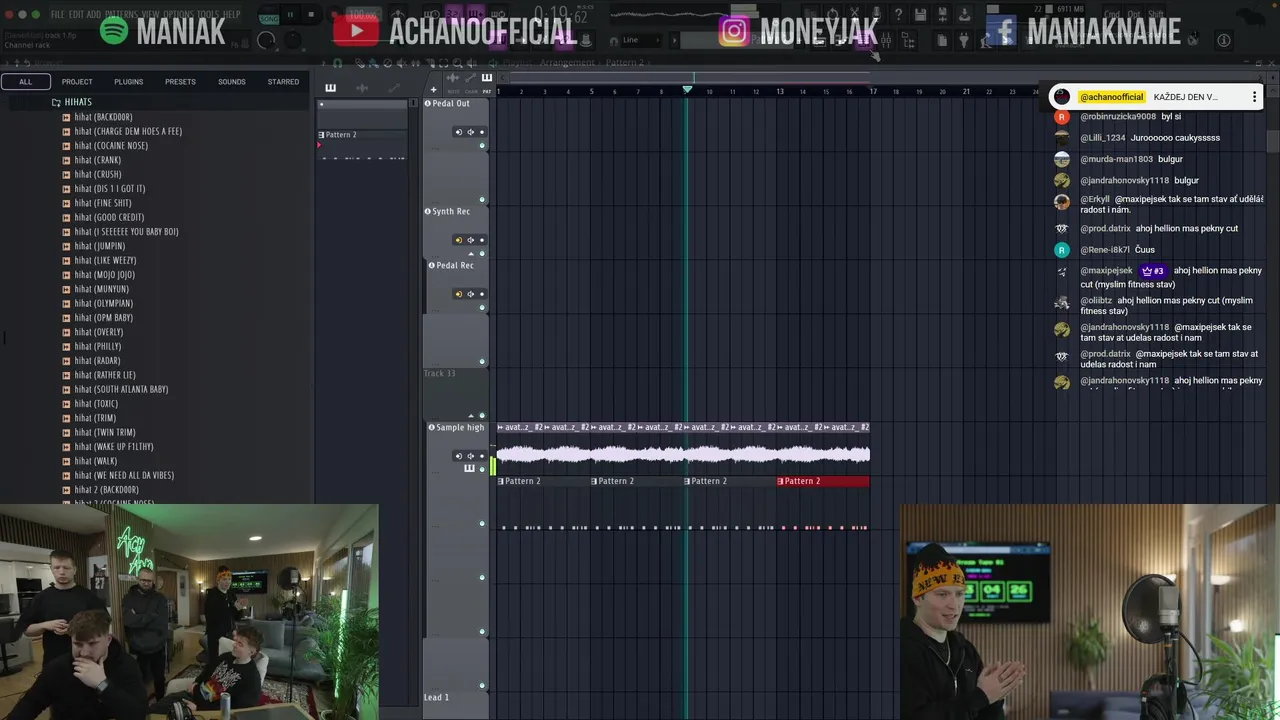Image resolution: width=1280 pixels, height=720 pixels.
Task: Click collapse arrow on Synth Rec track
Action: [x=471, y=253]
